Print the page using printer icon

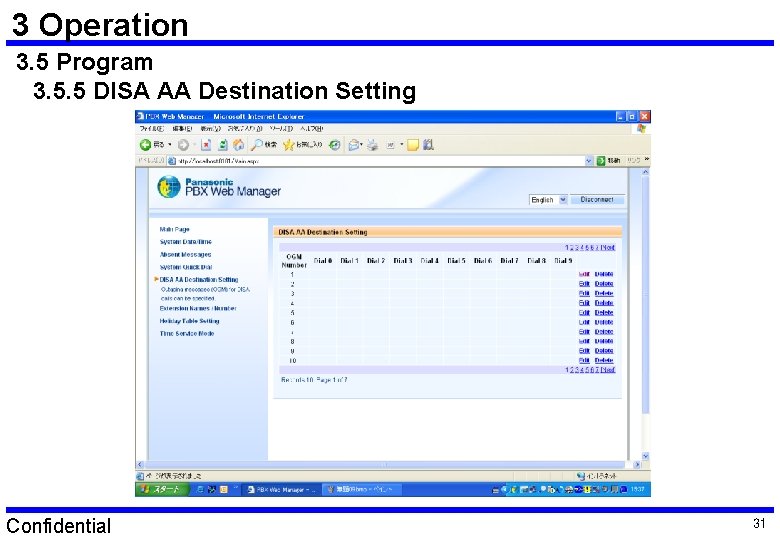[x=373, y=145]
